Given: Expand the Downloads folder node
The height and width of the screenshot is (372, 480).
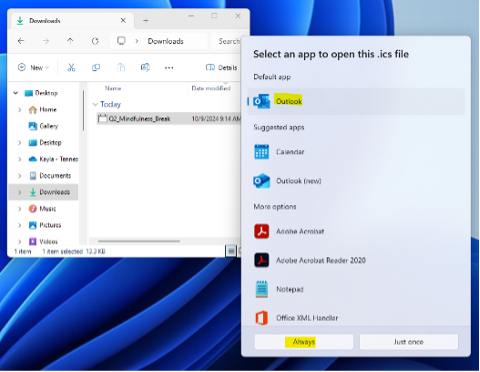Looking at the screenshot, I should coord(19,192).
